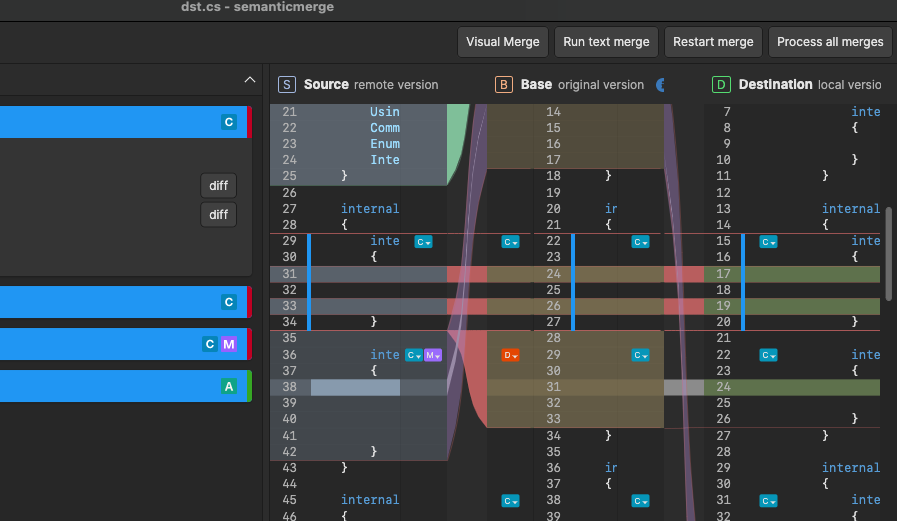Select highlighted Destination line 17
Image resolution: width=897 pixels, height=521 pixels.
pyautogui.click(x=792, y=274)
